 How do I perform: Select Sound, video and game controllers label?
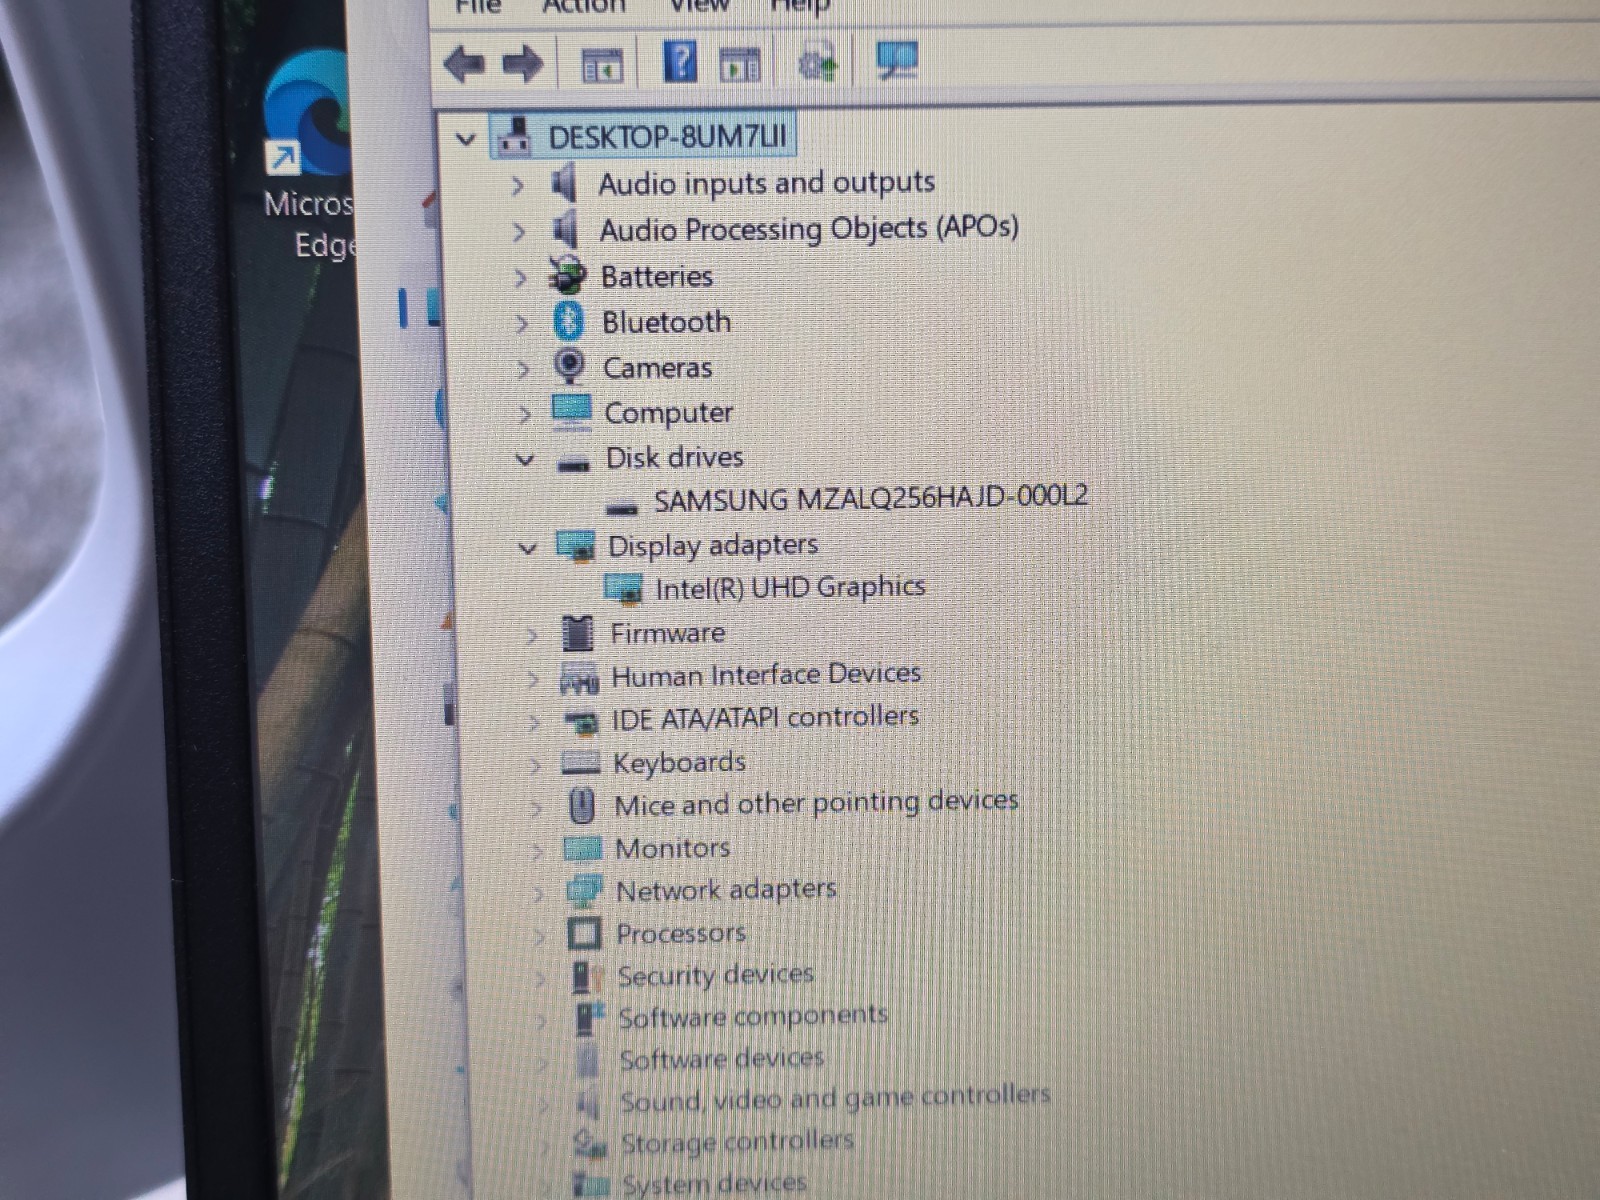coord(835,1098)
